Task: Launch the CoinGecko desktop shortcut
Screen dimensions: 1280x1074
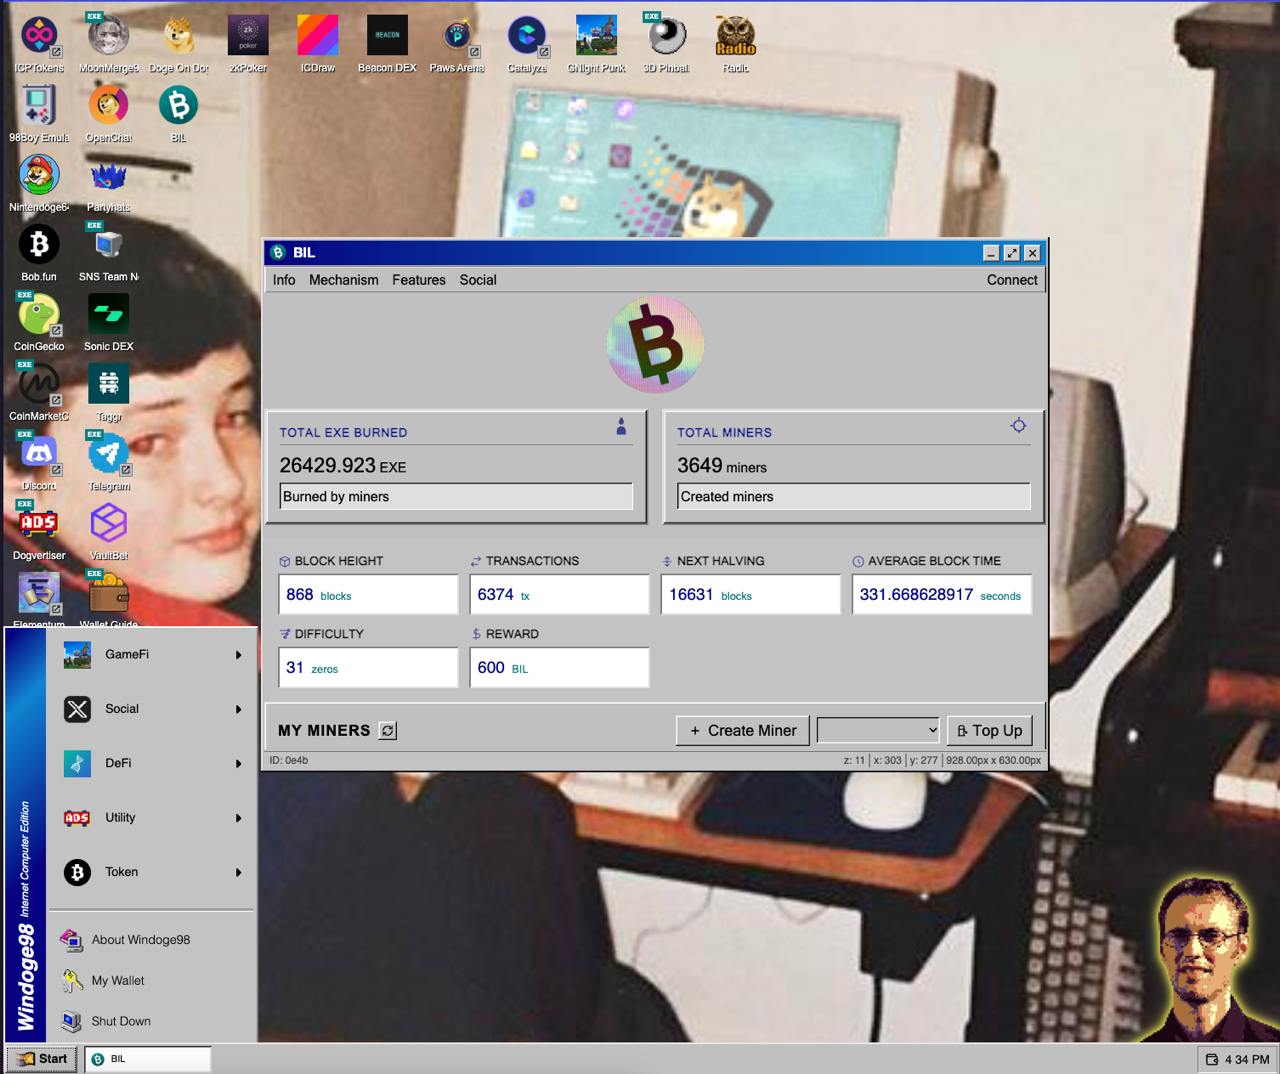Action: coord(39,315)
